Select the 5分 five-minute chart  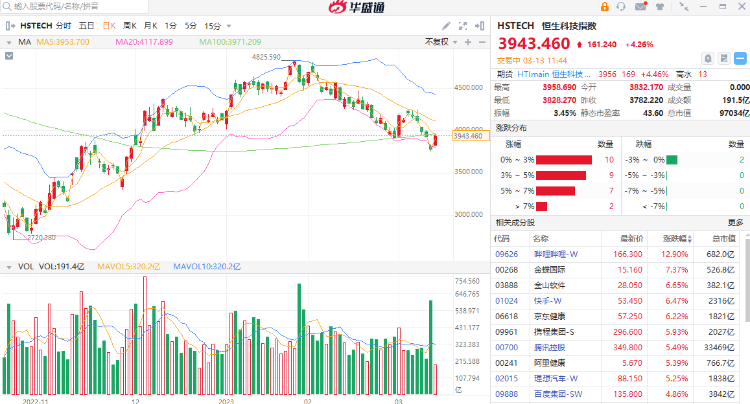pos(190,26)
